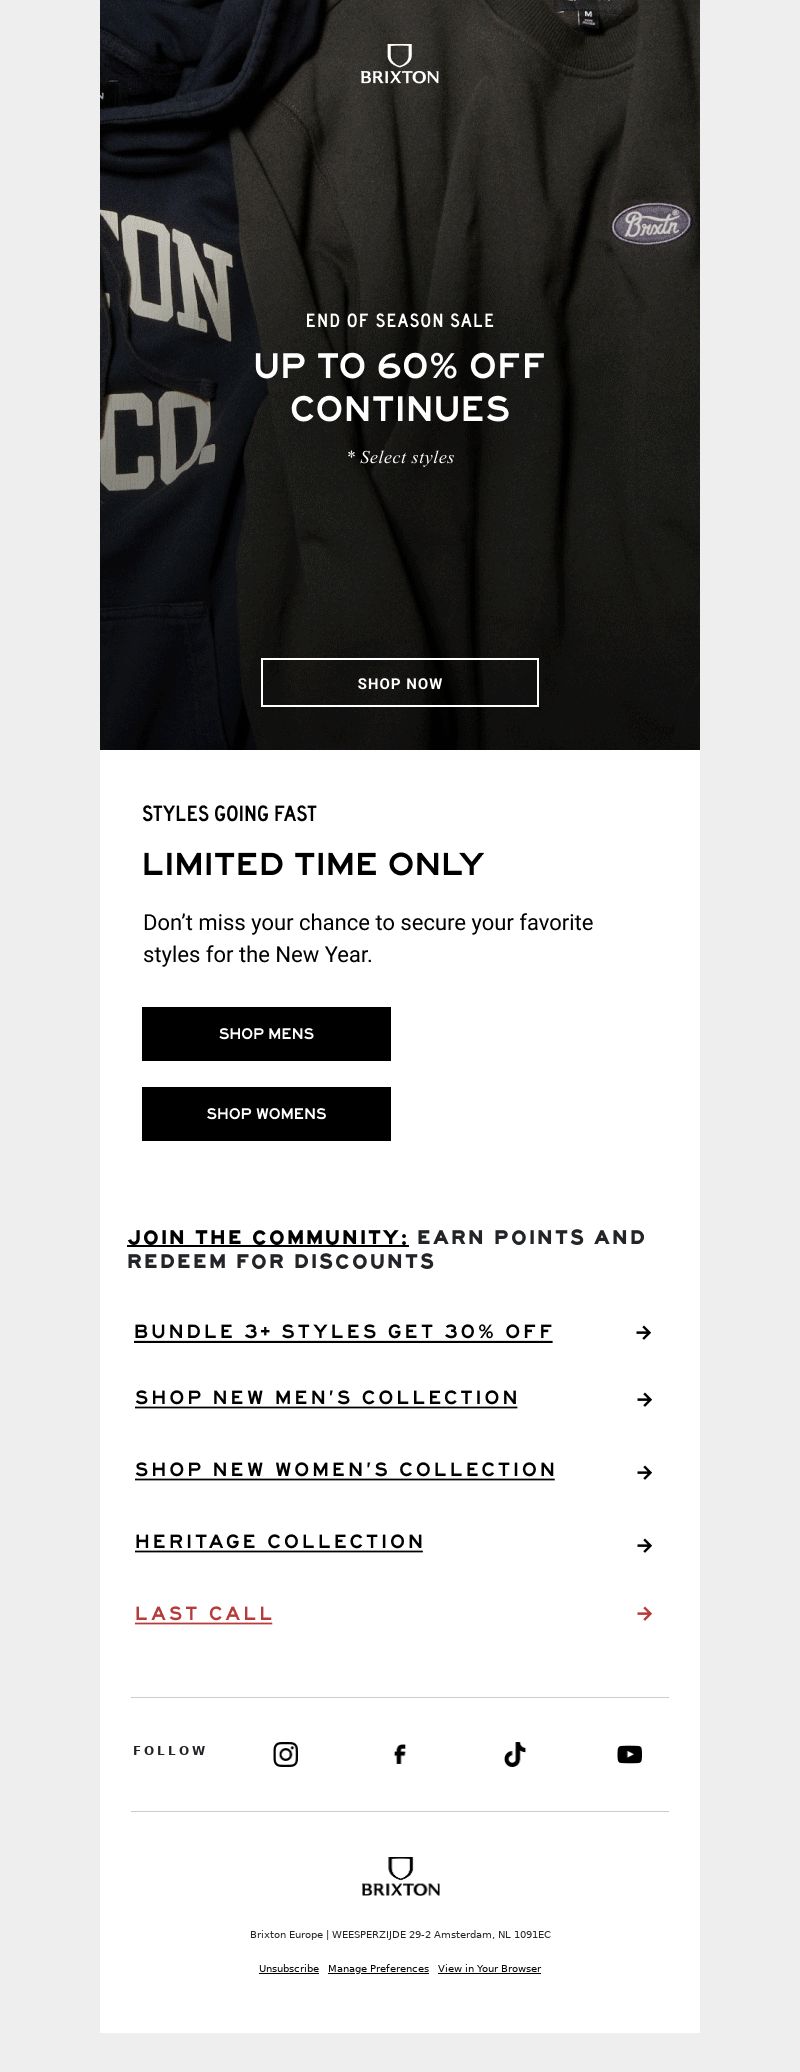Screen dimensions: 800x2072
Task: Open the YouTube icon link
Action: pos(629,1754)
